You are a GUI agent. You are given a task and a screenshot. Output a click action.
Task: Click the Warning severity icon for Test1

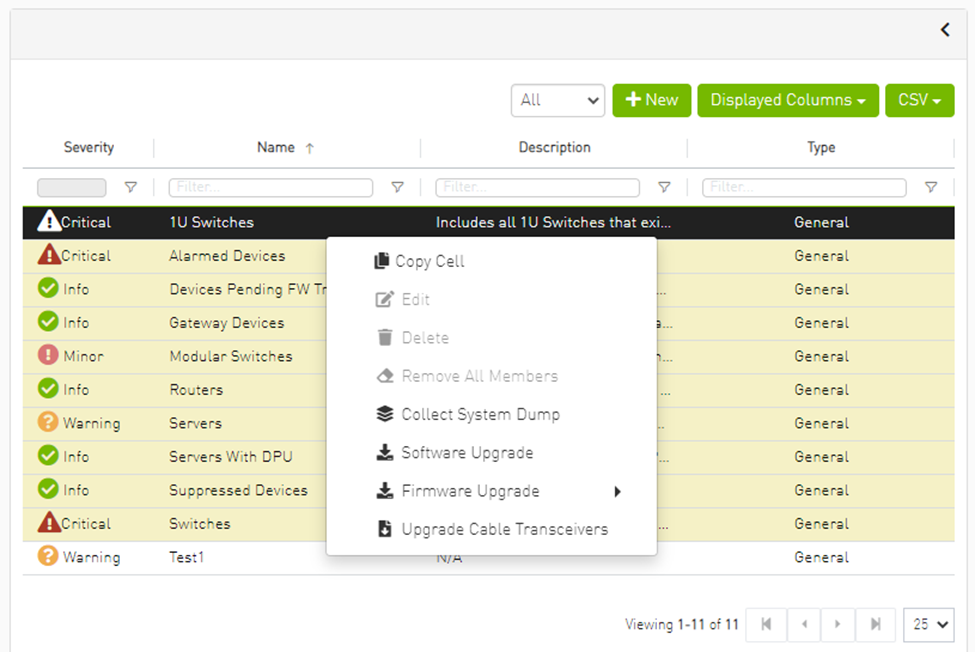point(48,557)
